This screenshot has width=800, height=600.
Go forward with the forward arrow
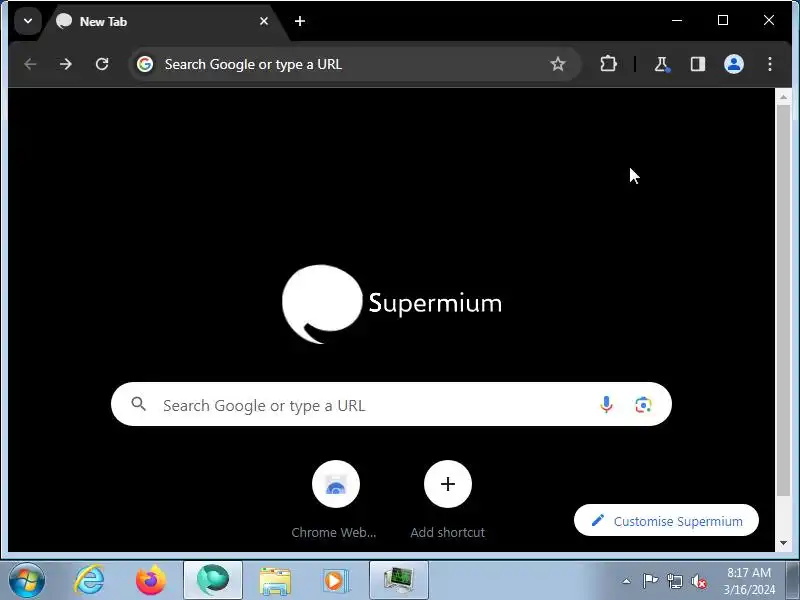66,64
